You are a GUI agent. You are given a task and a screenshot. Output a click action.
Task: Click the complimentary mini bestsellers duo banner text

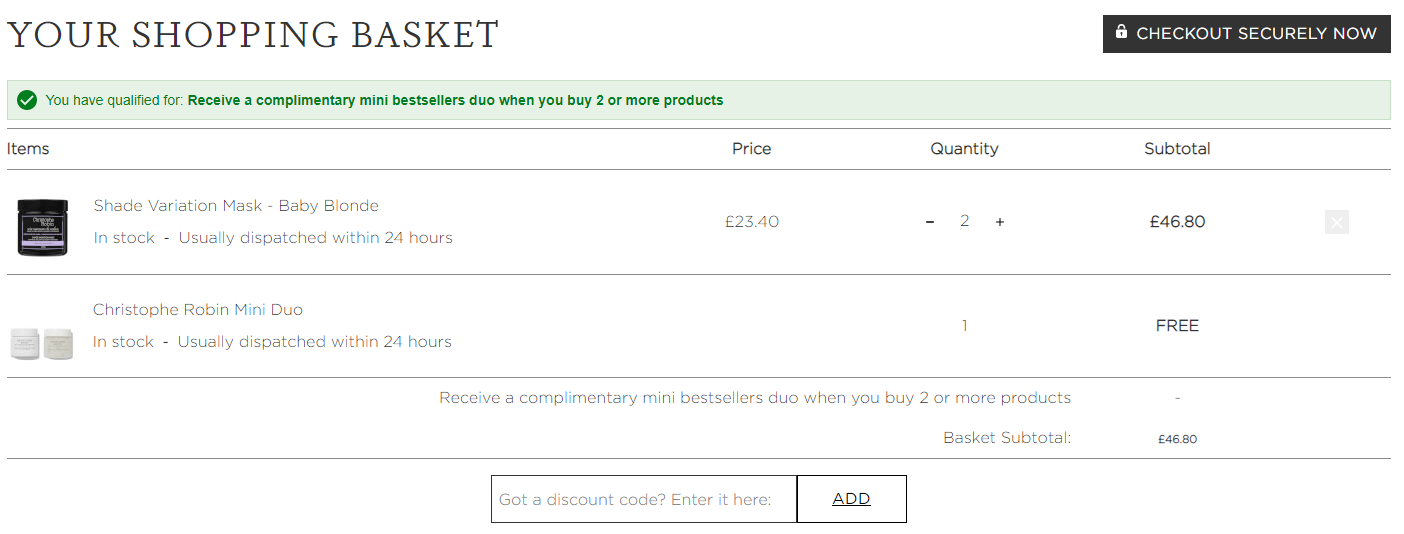pyautogui.click(x=455, y=100)
